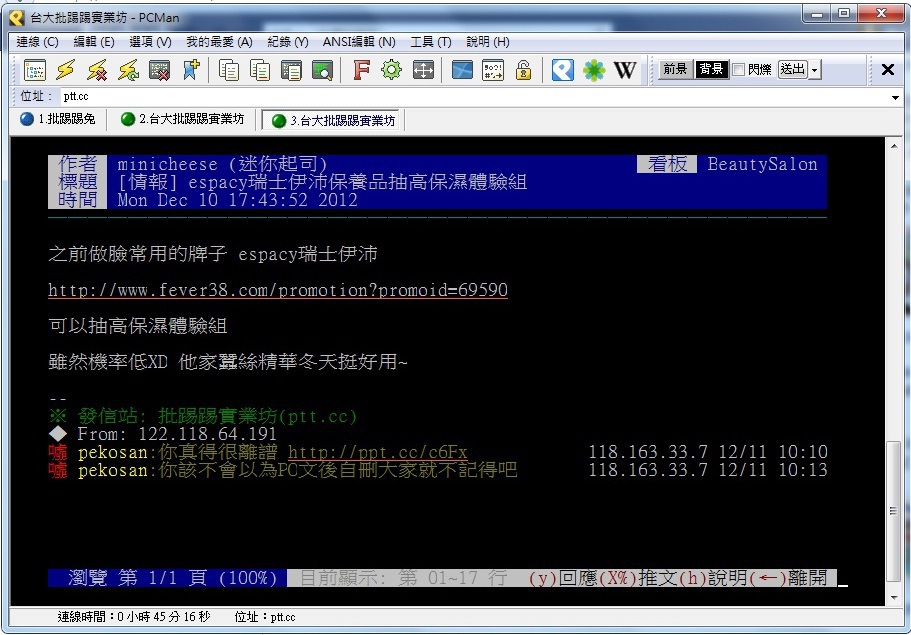The height and width of the screenshot is (635, 911).
Task: Open the ANSI編輯 (N) menu
Action: (x=359, y=42)
